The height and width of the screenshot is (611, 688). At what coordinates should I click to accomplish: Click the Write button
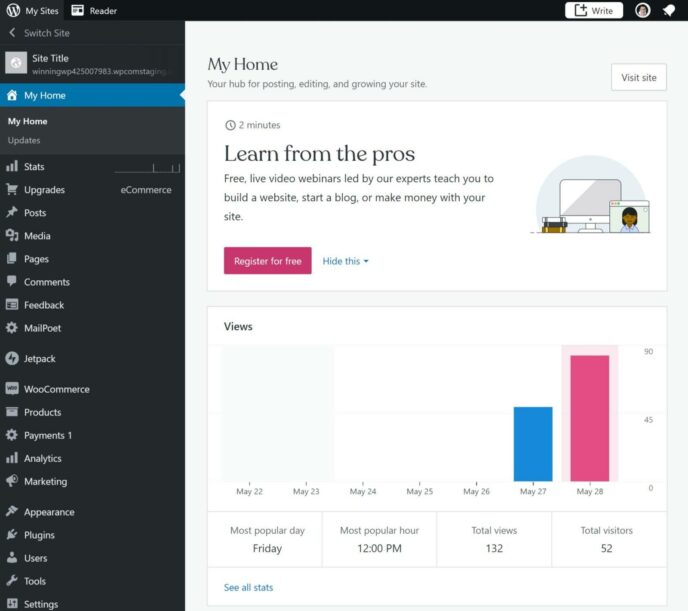[x=594, y=11]
